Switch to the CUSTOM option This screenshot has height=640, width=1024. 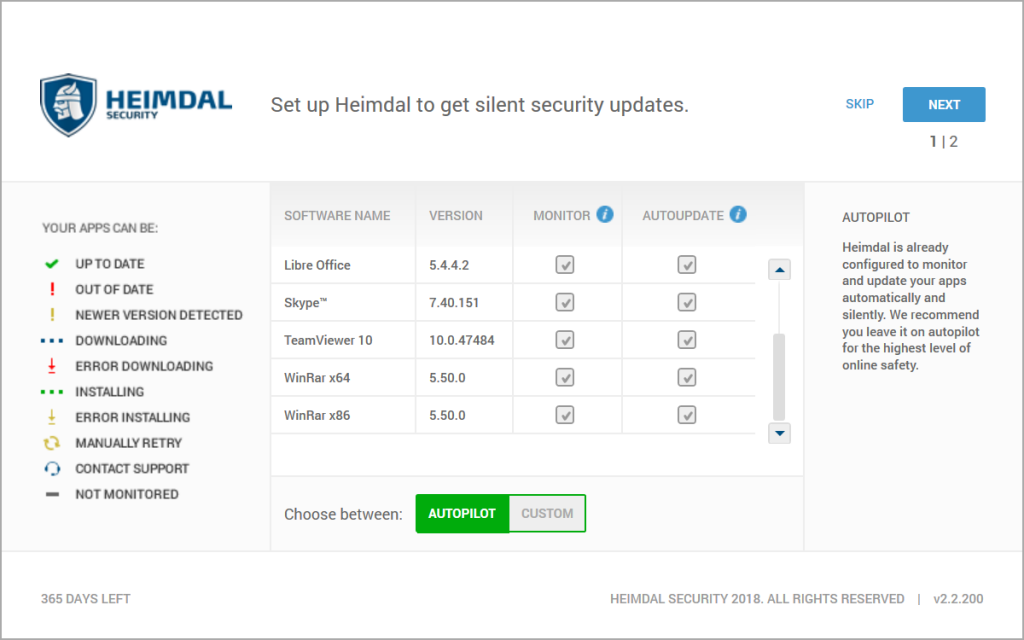[547, 513]
